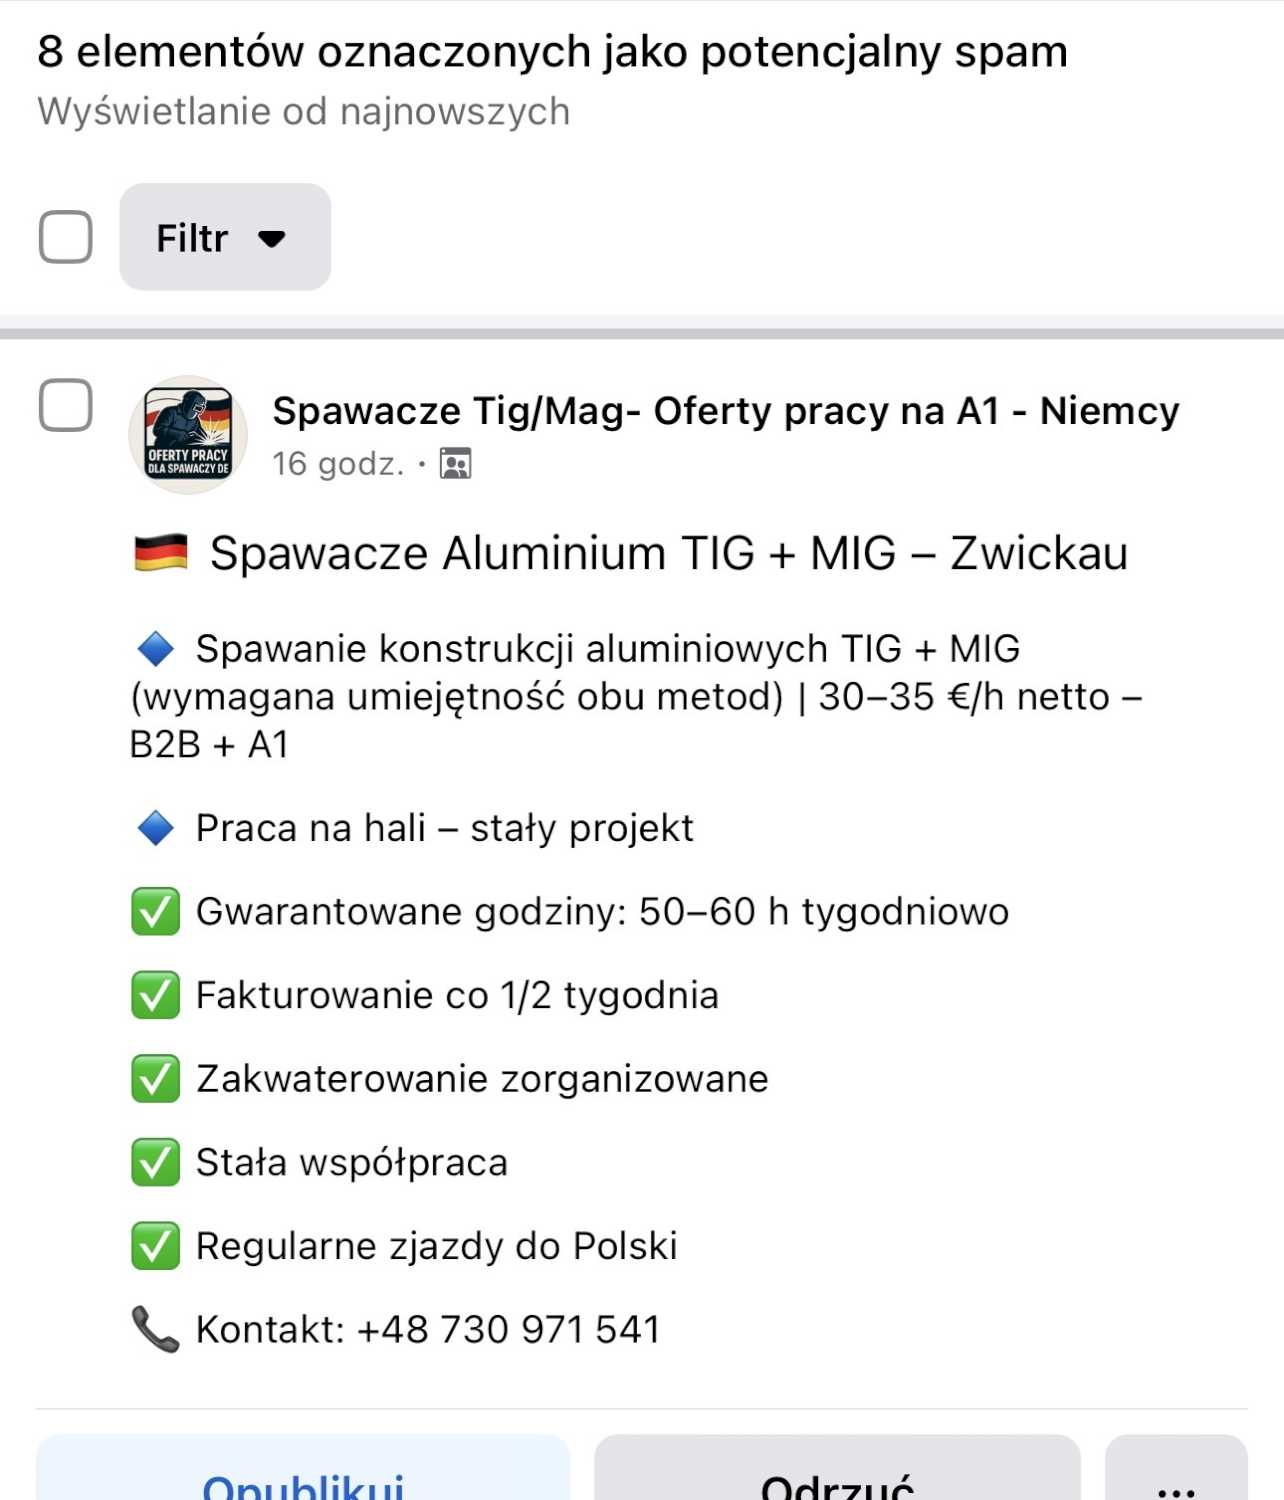This screenshot has width=1284, height=1500.
Task: Click the green checkmark beside Zakwaterowanie zorganizowane
Action: [x=156, y=1079]
